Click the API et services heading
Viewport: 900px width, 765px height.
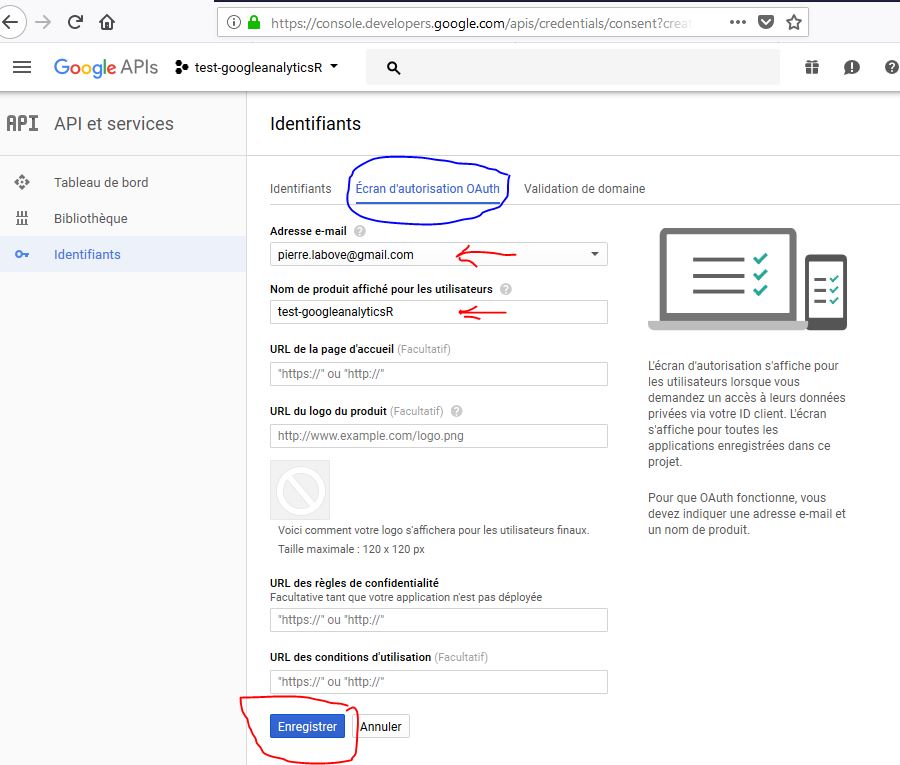click(x=114, y=124)
